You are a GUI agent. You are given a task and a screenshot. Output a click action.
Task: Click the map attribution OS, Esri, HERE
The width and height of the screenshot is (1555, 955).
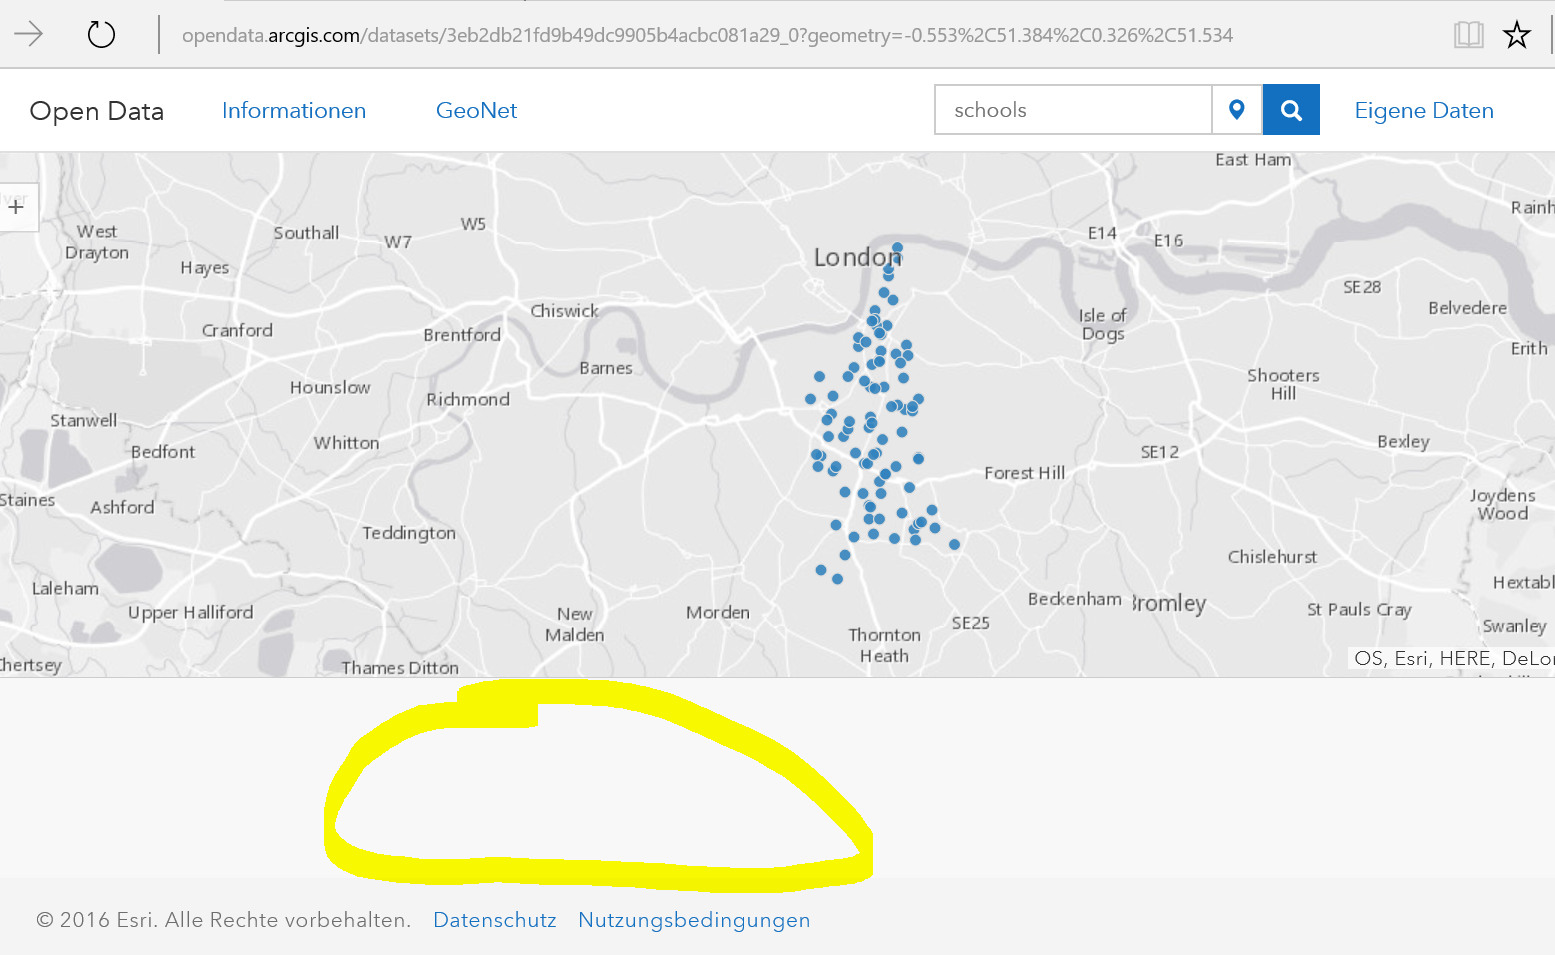pyautogui.click(x=1454, y=658)
